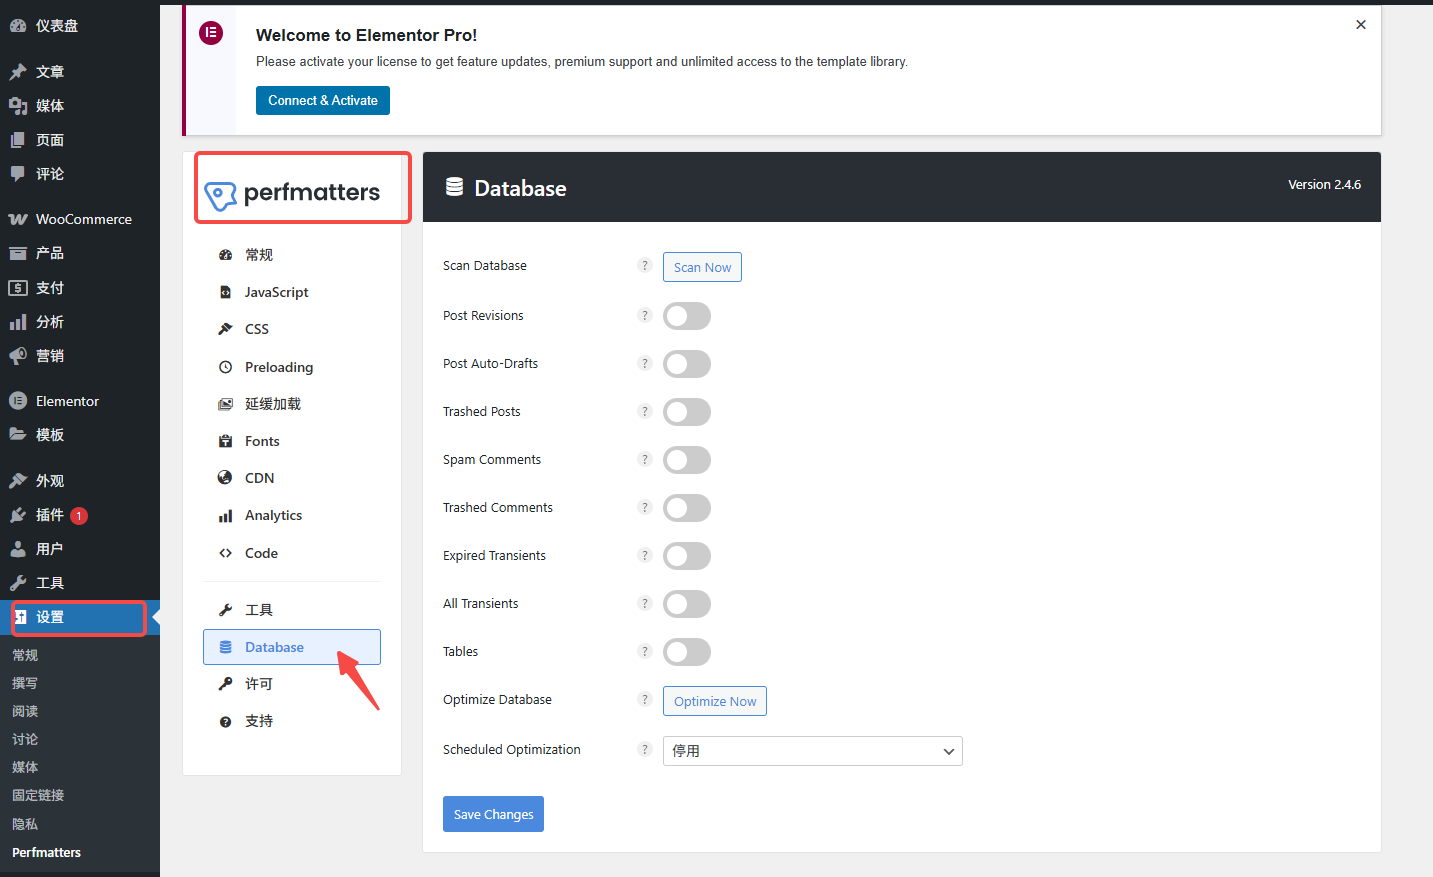Screen dimensions: 1433x877
Task: Open the help tooltip for Tables
Action: tap(644, 650)
